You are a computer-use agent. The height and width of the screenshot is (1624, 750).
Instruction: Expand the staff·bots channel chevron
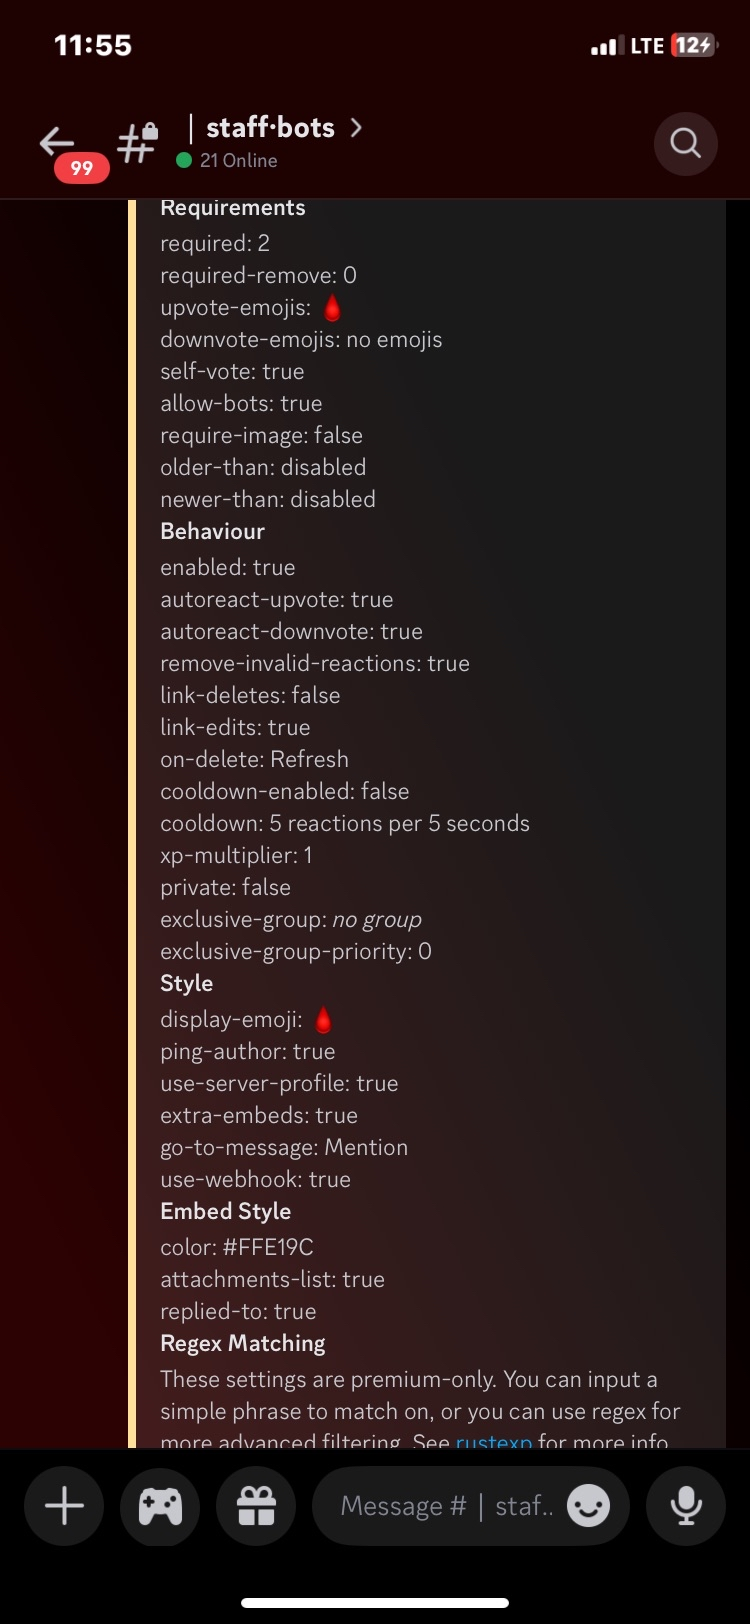pos(356,128)
